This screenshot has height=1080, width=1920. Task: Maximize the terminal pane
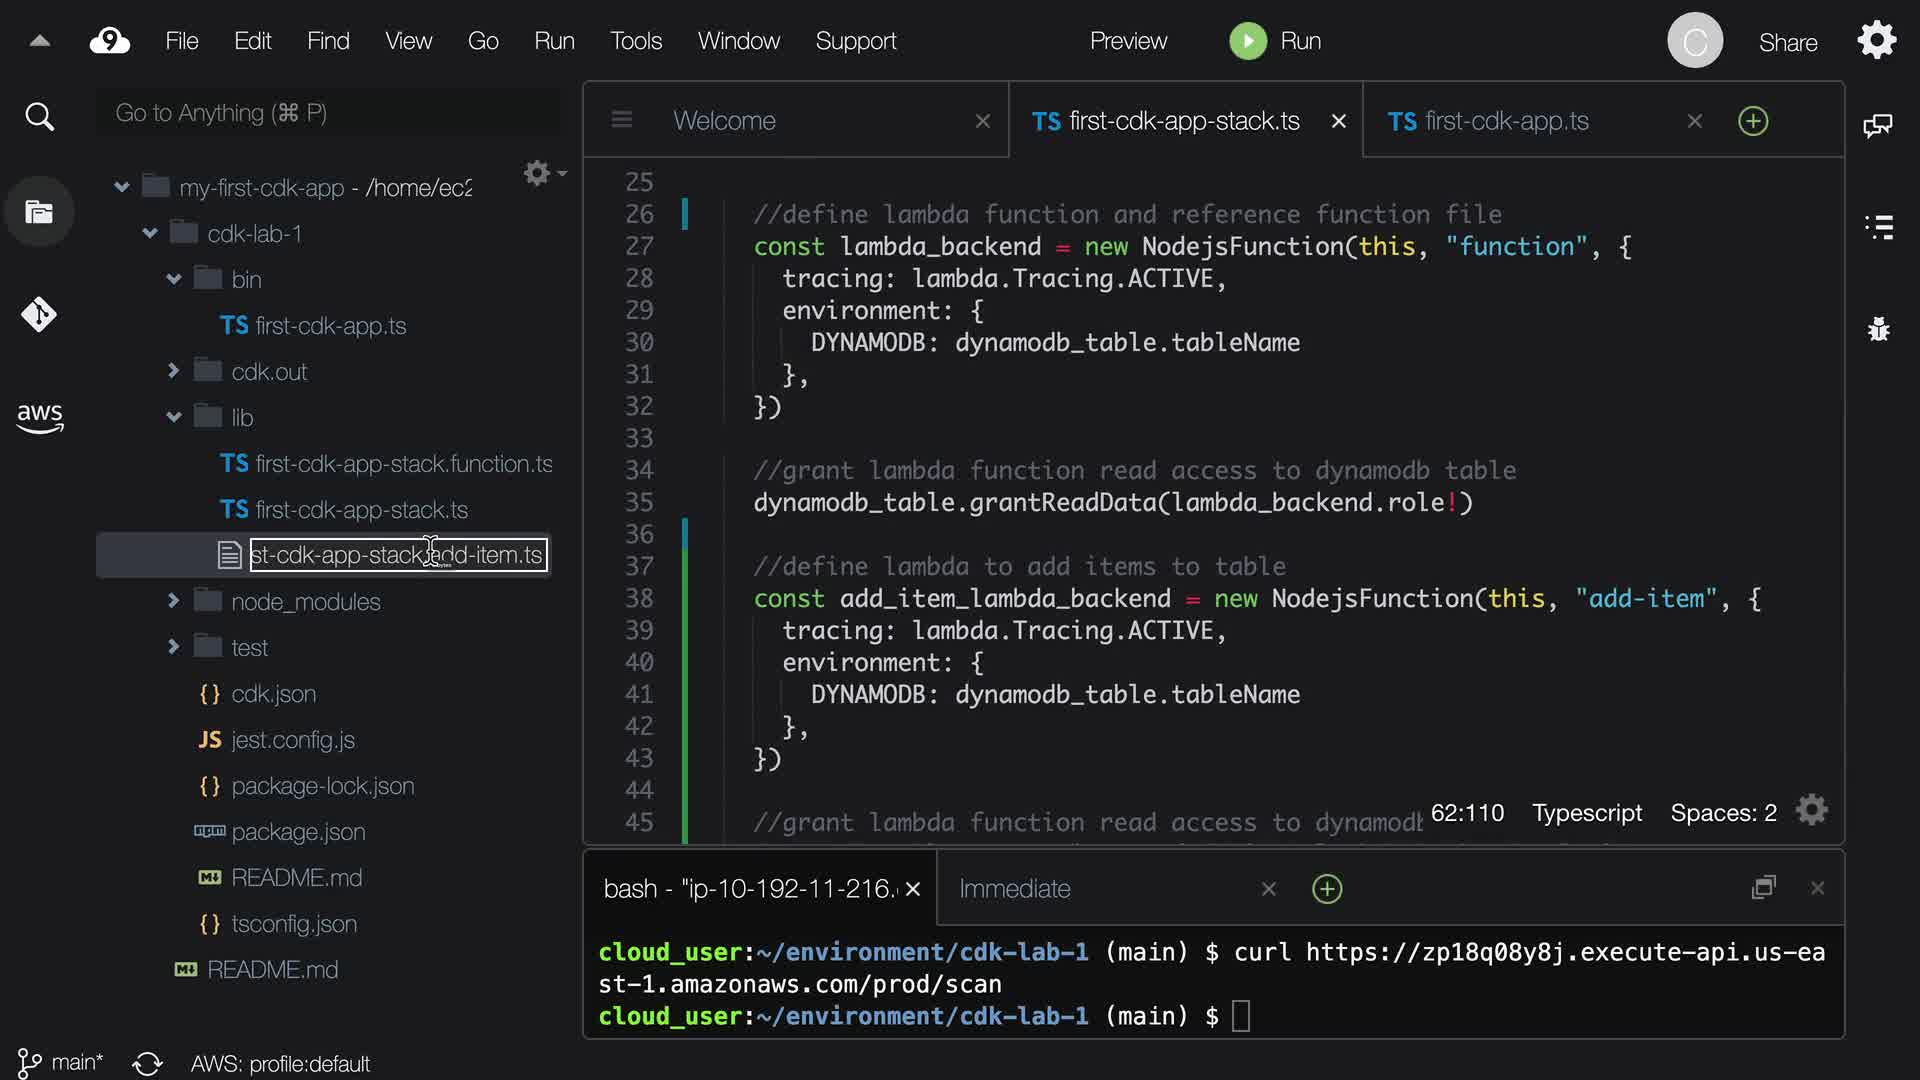click(1763, 888)
